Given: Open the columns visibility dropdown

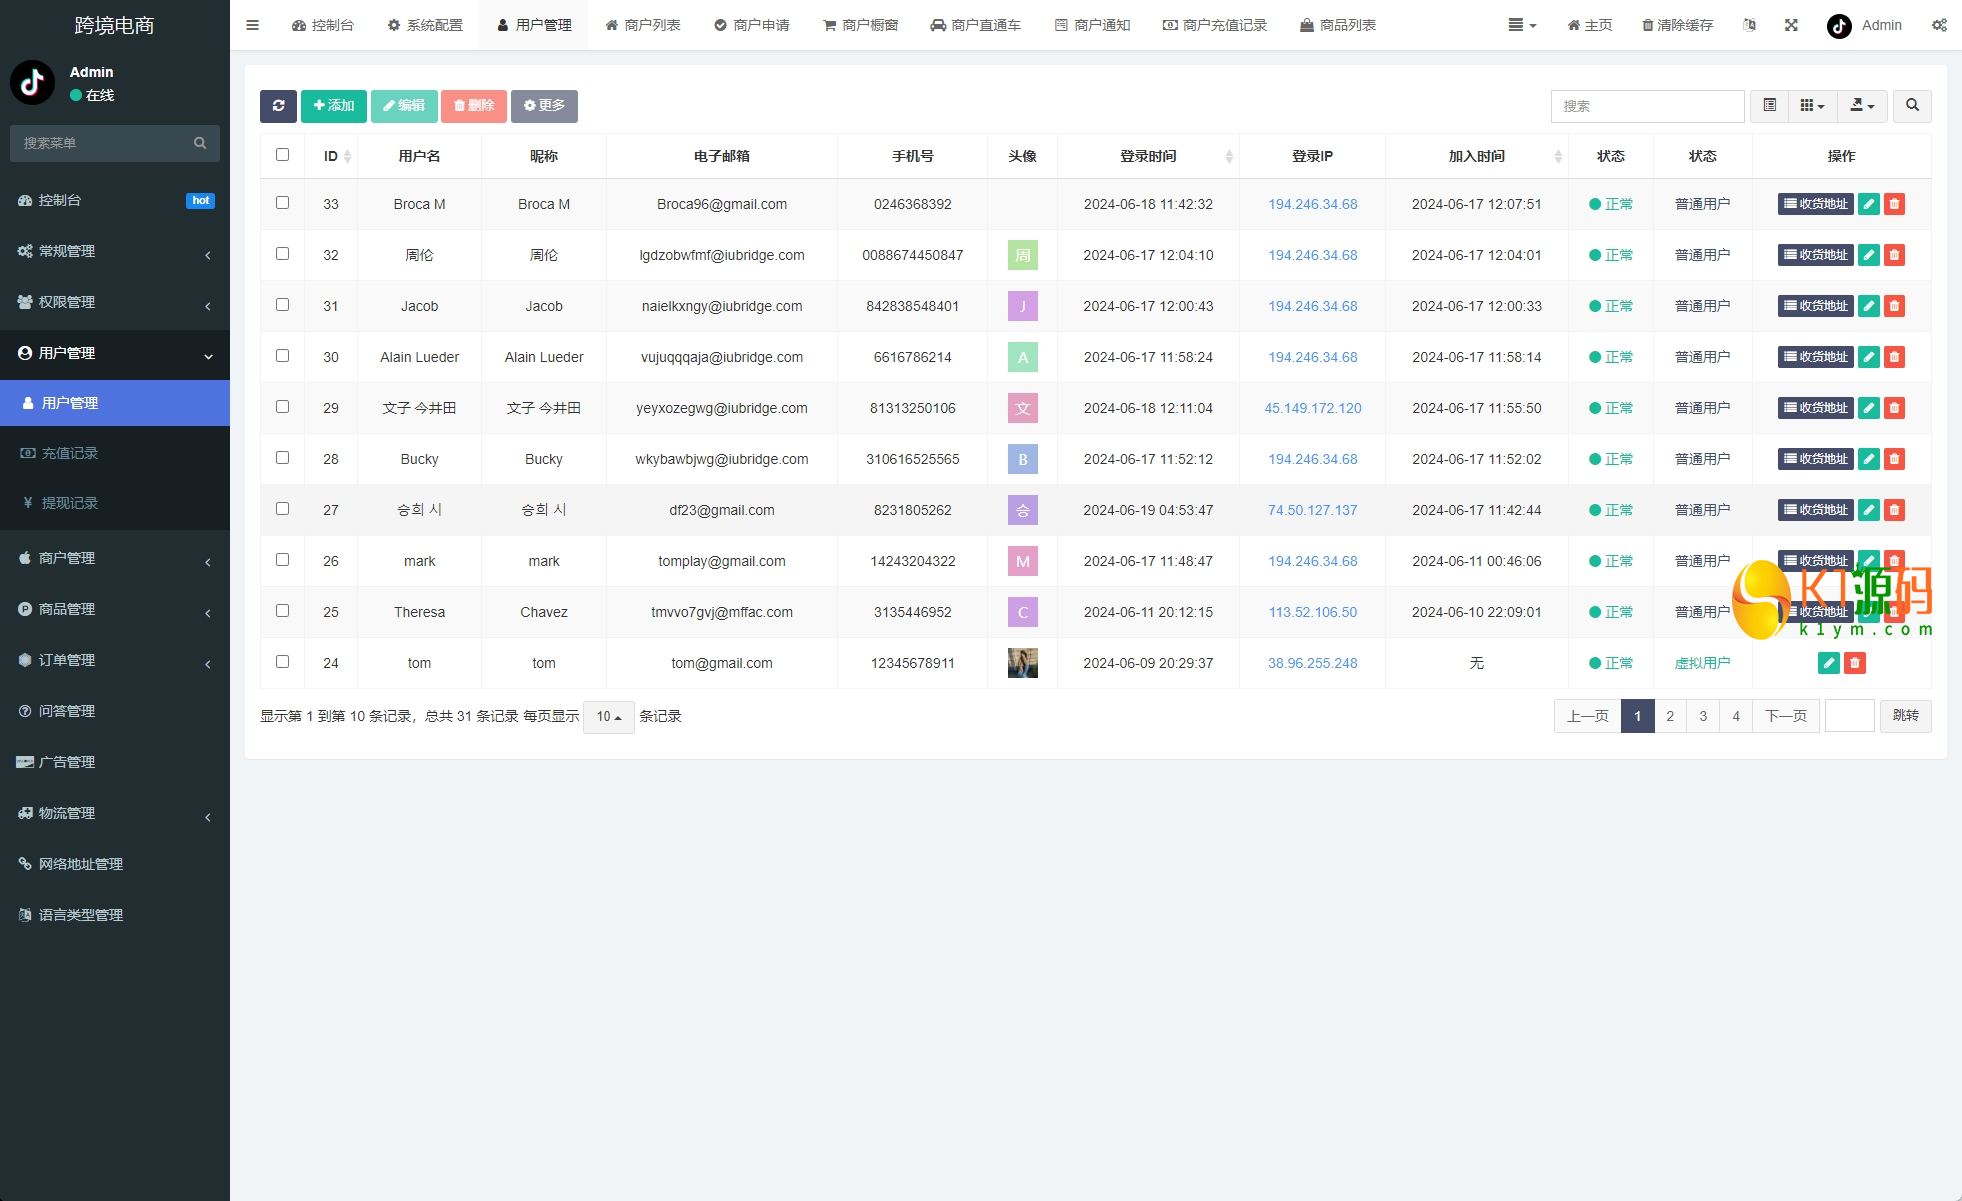Looking at the screenshot, I should click(x=1812, y=106).
